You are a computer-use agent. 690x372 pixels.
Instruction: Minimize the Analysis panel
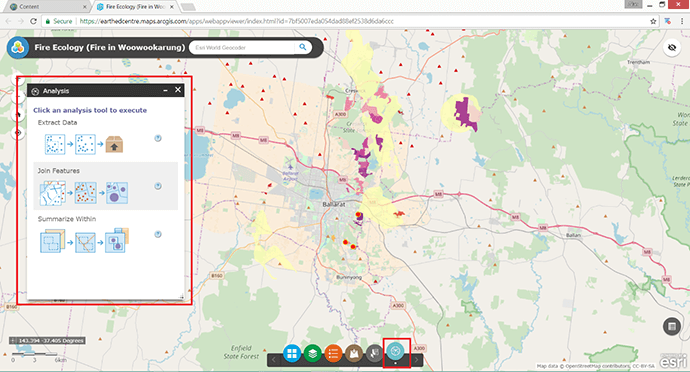(x=165, y=90)
